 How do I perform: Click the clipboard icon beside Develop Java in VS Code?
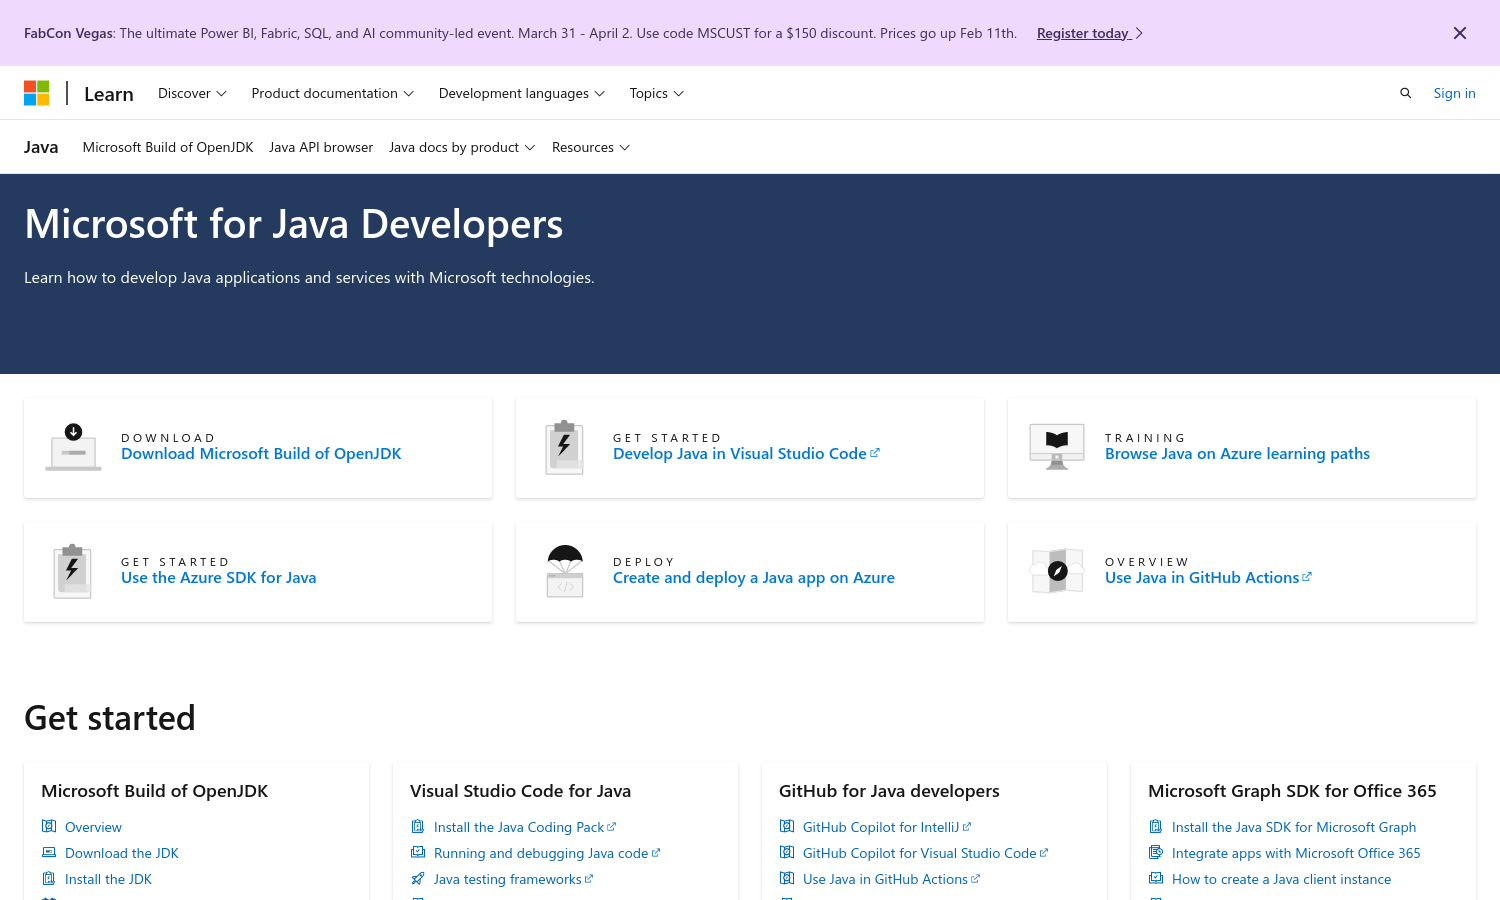point(565,448)
